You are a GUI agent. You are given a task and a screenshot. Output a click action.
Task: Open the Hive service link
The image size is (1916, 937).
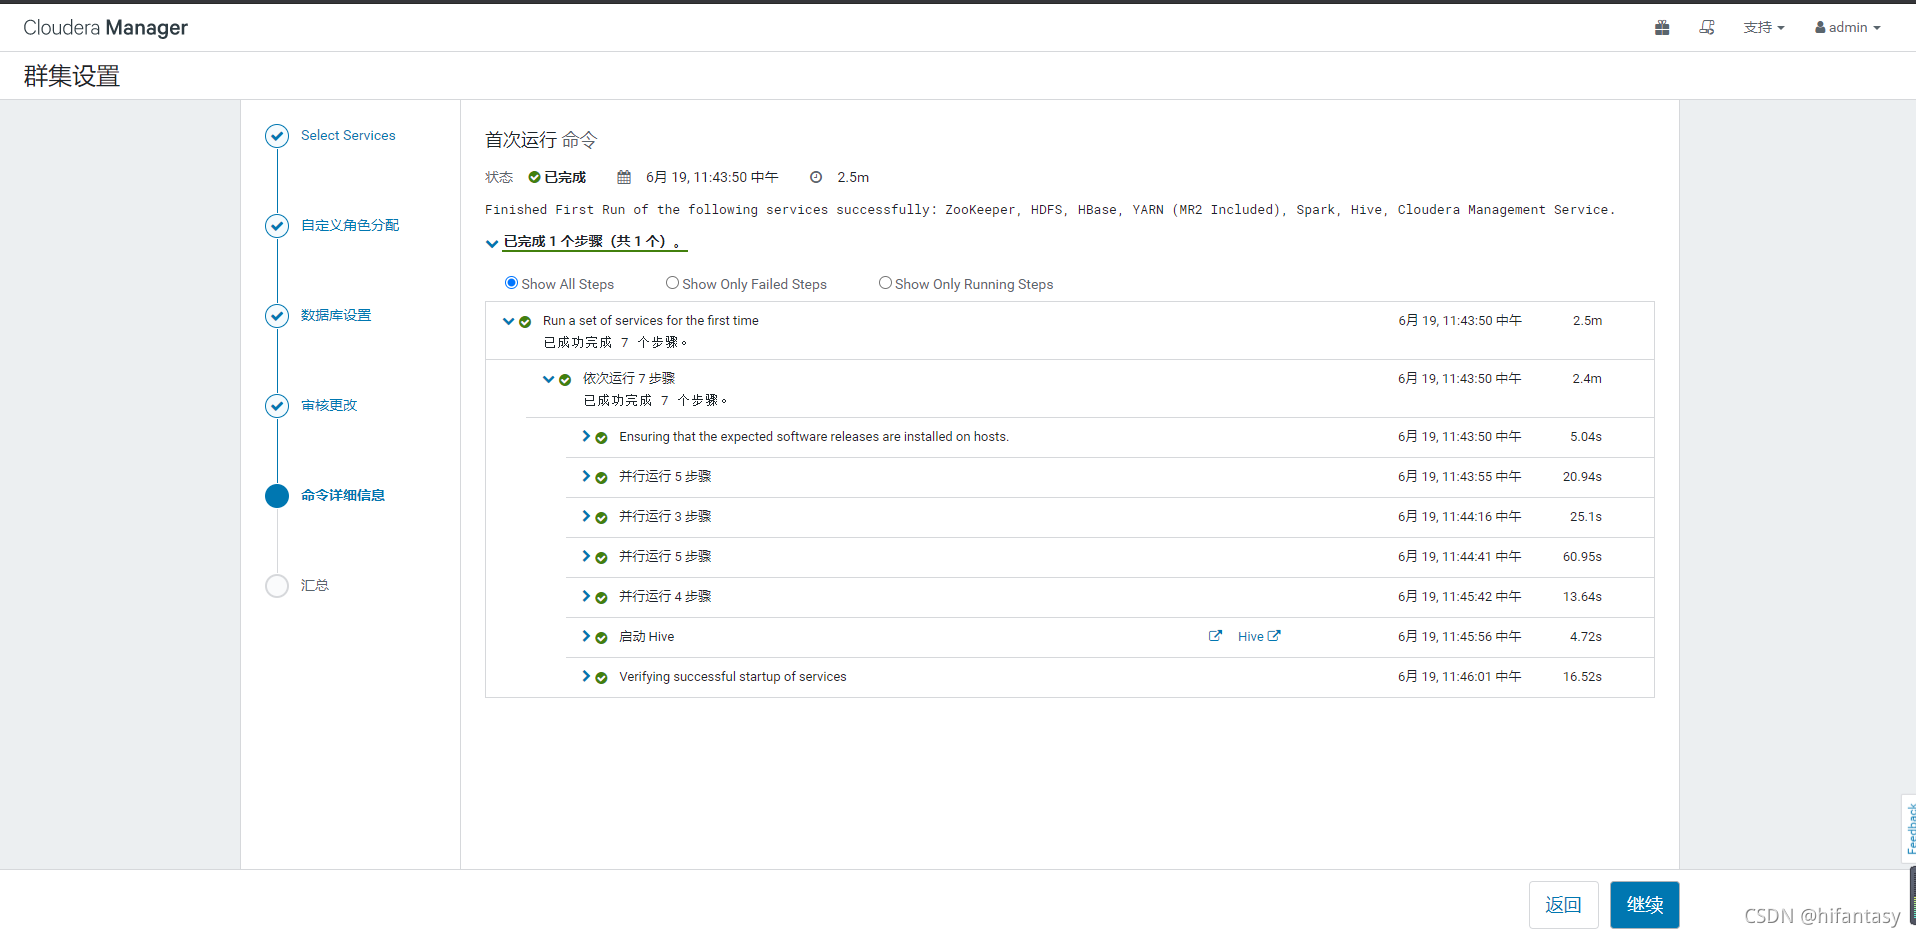coord(1259,636)
